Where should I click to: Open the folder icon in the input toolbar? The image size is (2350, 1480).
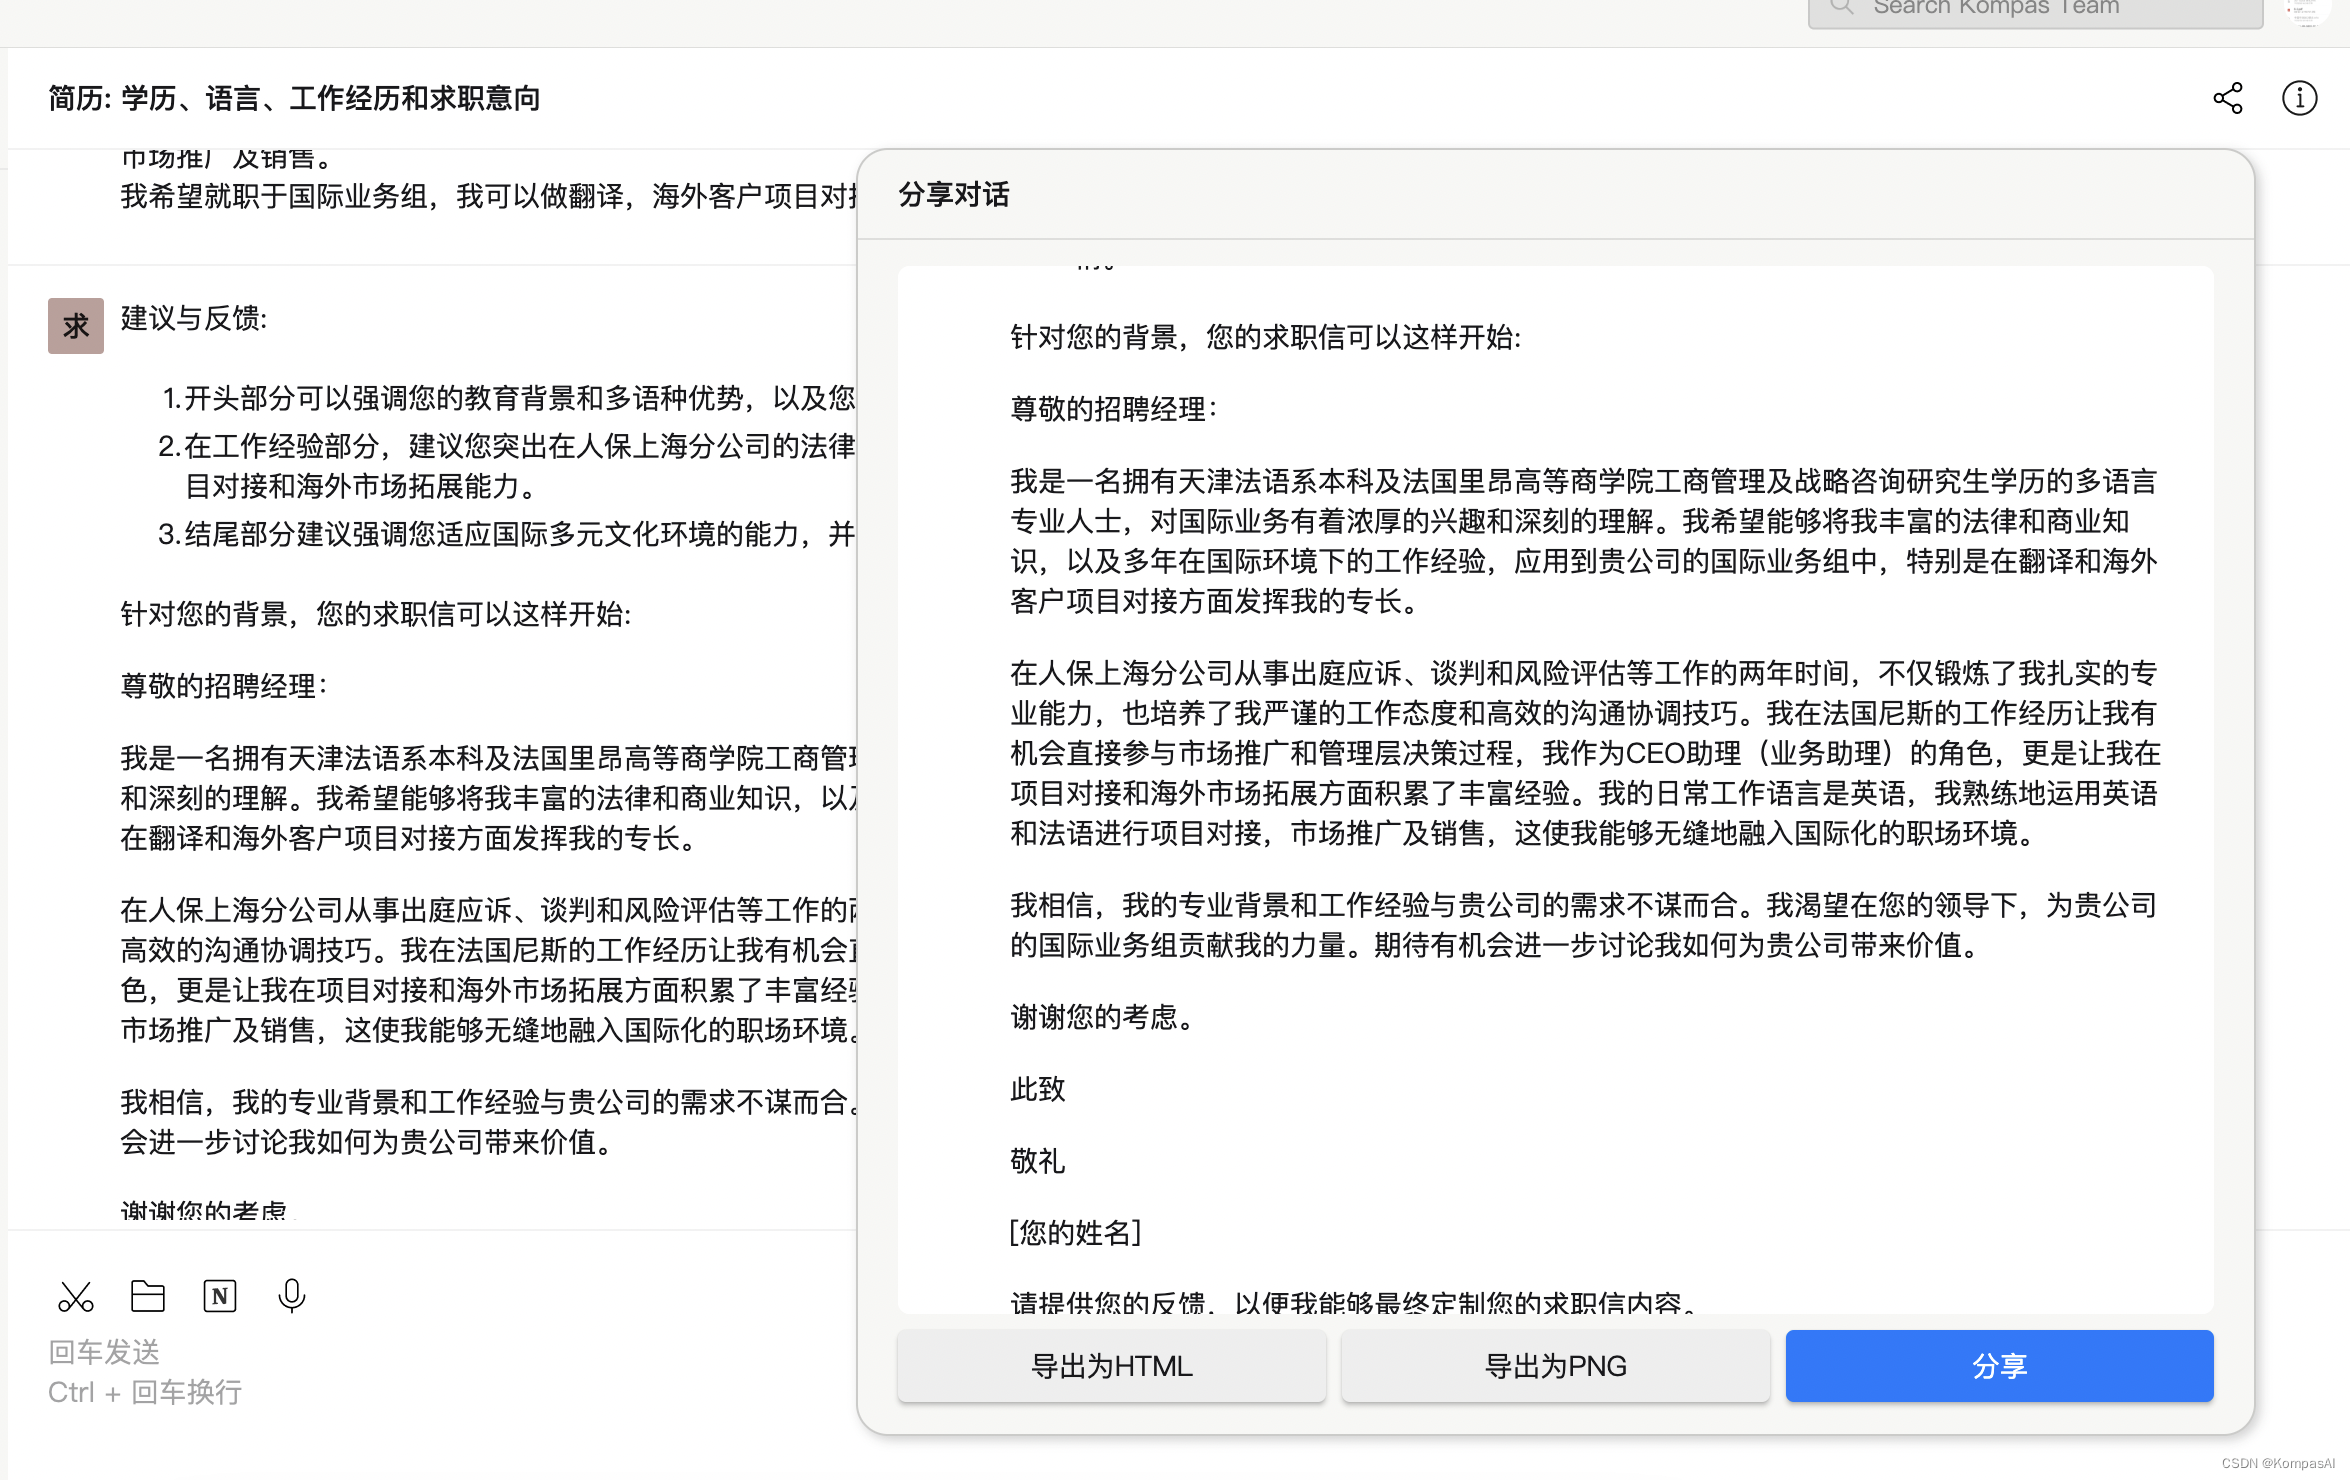coord(148,1296)
